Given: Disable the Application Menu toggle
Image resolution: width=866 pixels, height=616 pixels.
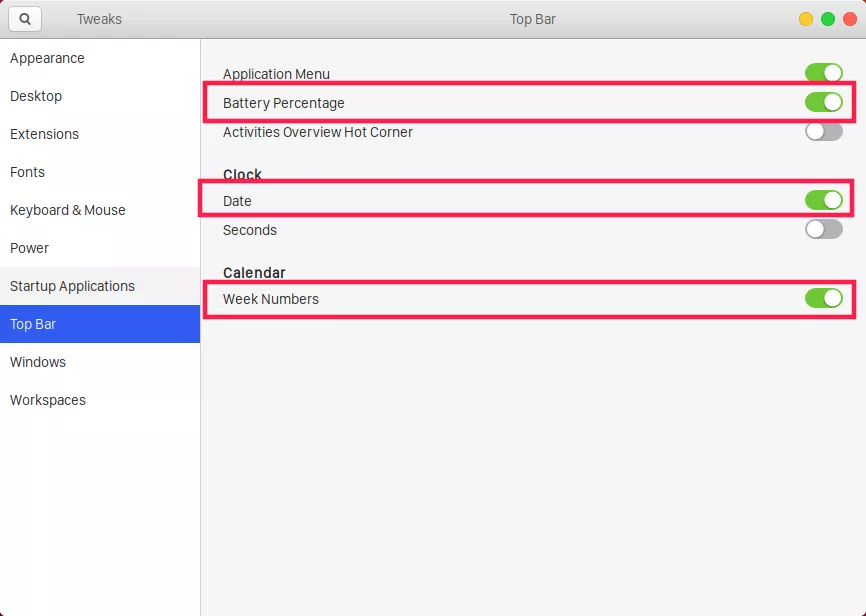Looking at the screenshot, I should [824, 73].
